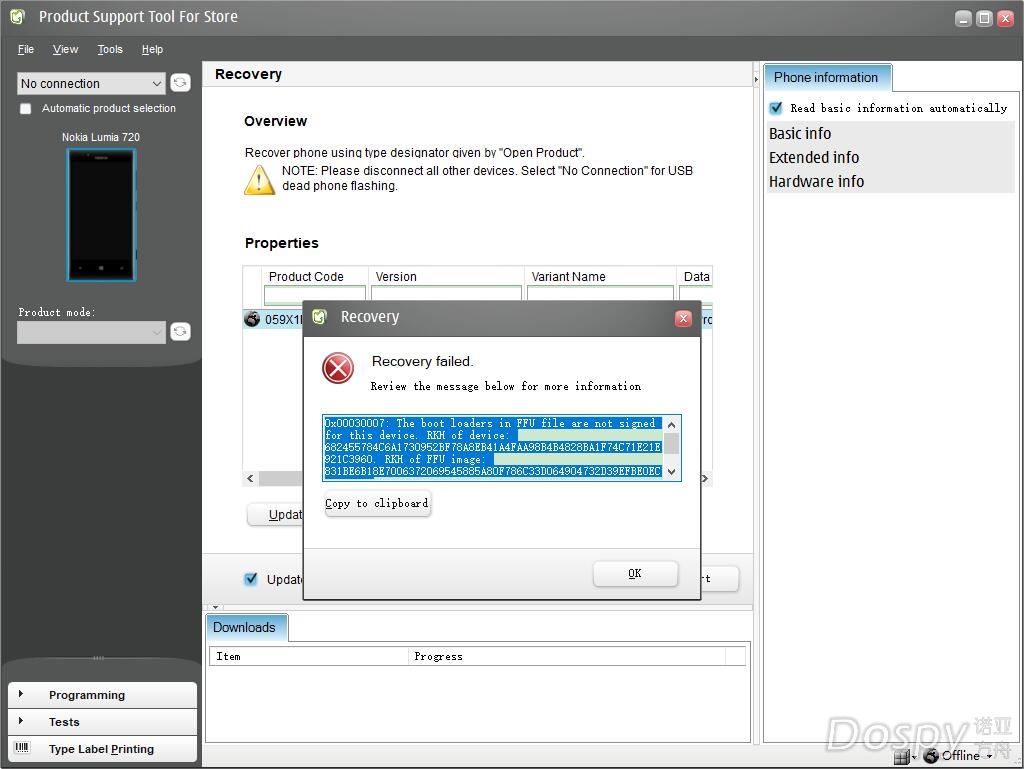The height and width of the screenshot is (769, 1024).
Task: Toggle the Update checkbox below the properties table
Action: 251,578
